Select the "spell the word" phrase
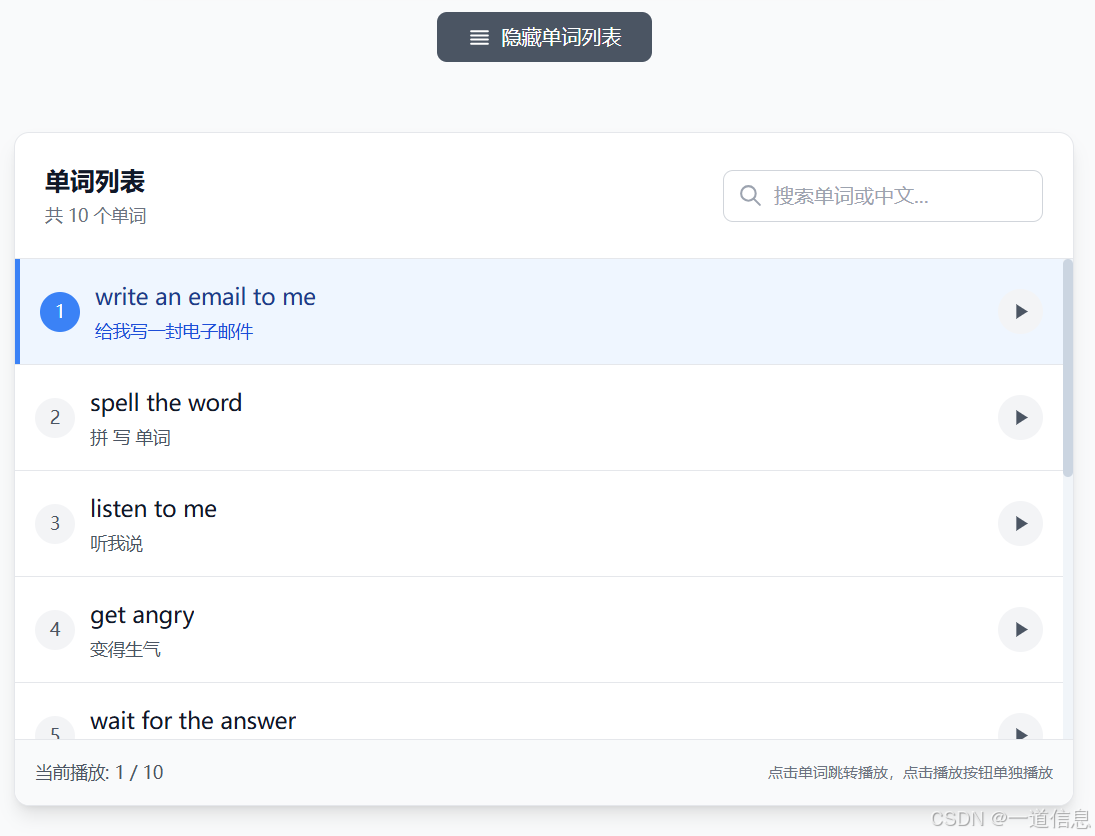1095x836 pixels. [166, 403]
